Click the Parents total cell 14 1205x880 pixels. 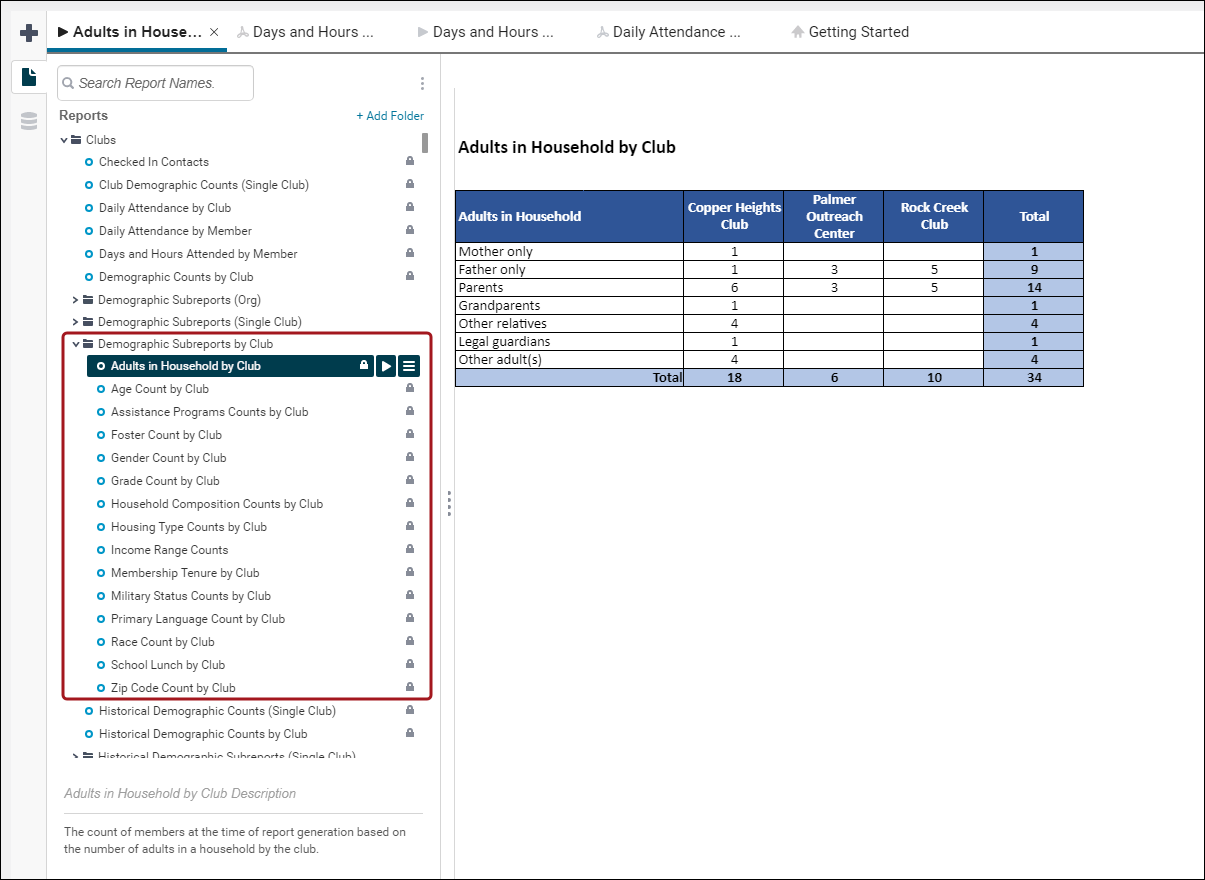coord(1034,288)
